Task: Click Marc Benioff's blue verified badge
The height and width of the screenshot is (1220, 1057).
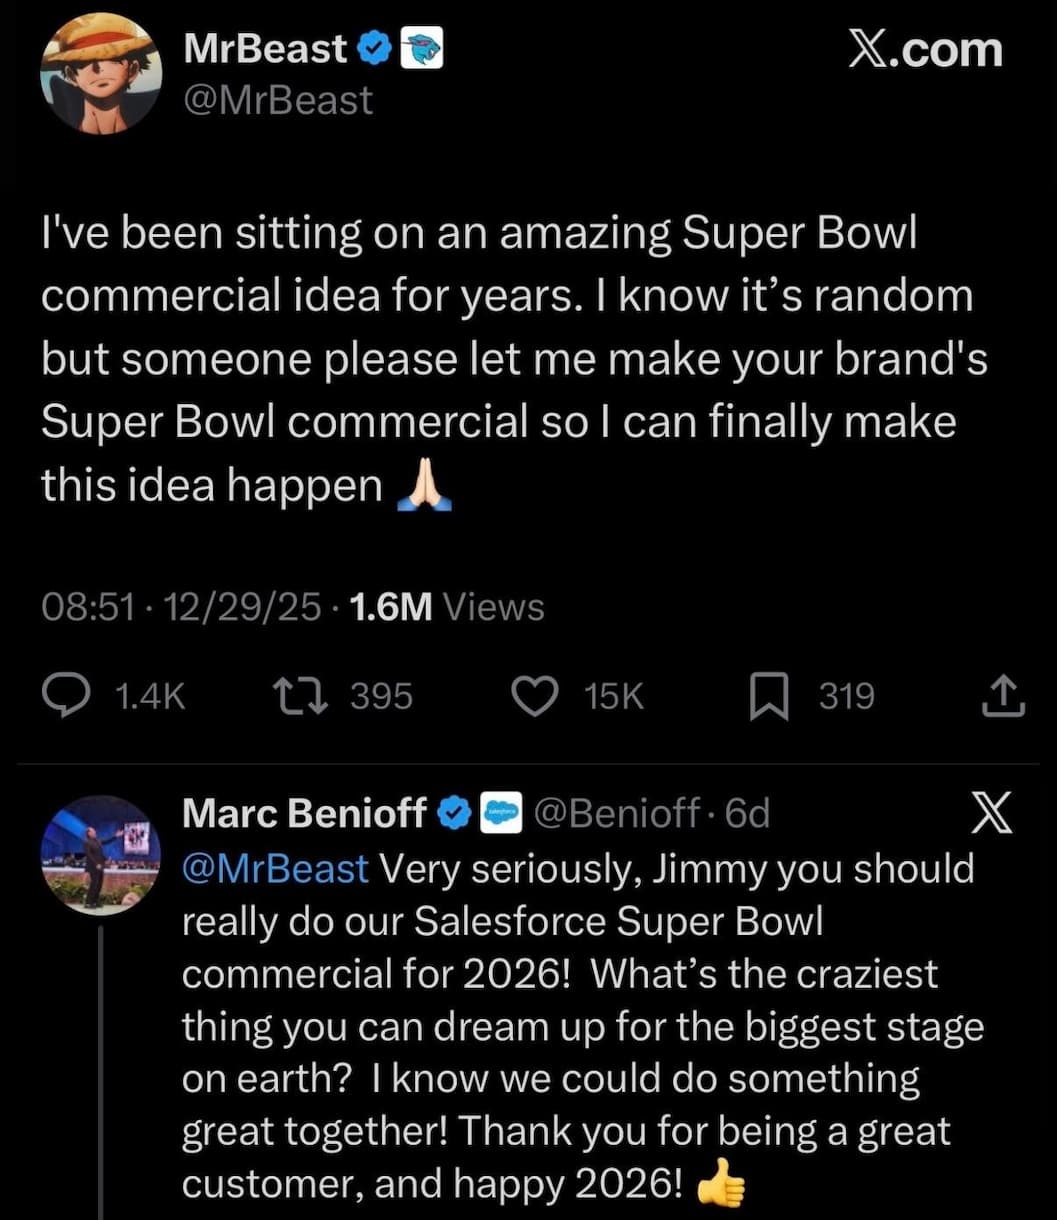Action: 456,814
